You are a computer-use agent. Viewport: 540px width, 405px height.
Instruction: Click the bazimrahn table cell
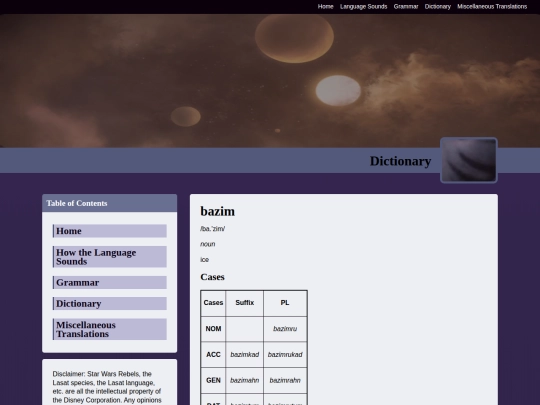tap(285, 381)
